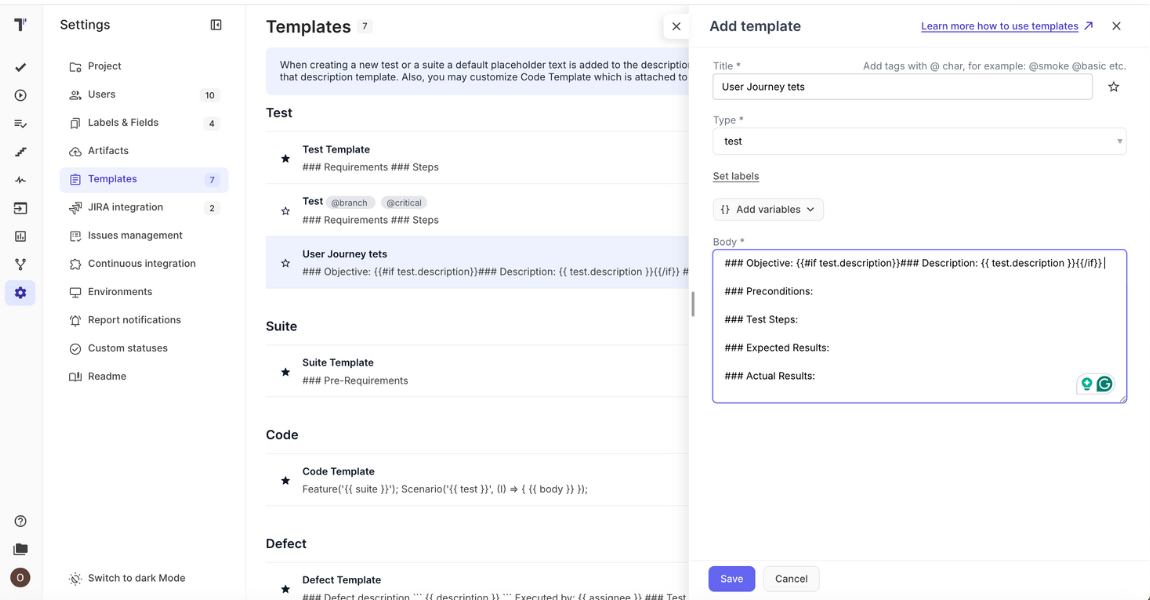Open analytics with the bar chart icon
The image size is (1150, 600).
[x=18, y=235]
